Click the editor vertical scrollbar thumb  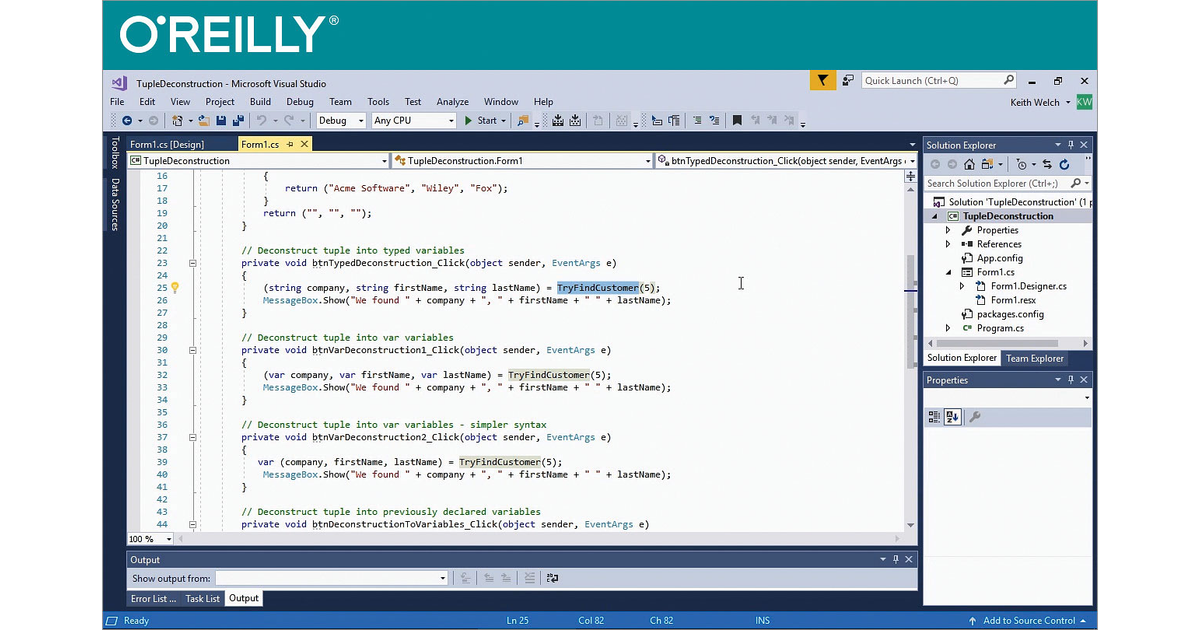pos(910,310)
